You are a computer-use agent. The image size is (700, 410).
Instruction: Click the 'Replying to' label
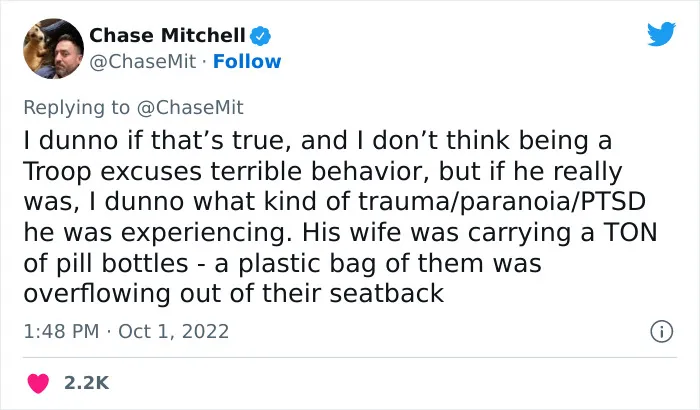pos(77,108)
